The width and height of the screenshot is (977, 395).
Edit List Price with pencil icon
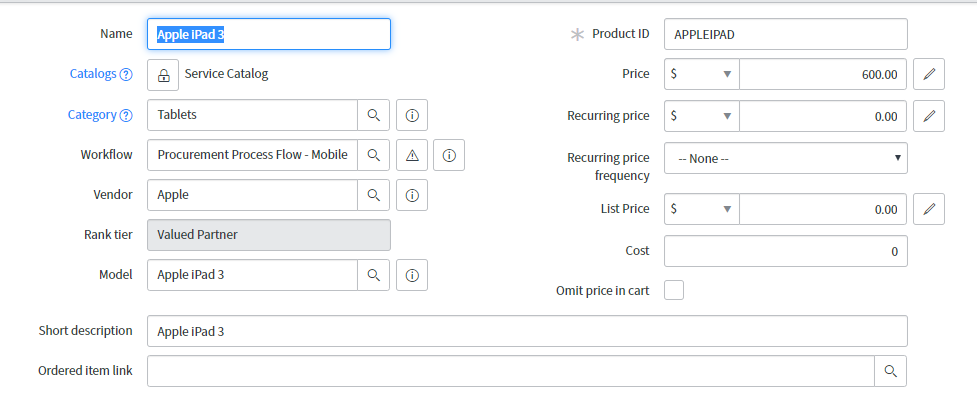click(x=929, y=209)
